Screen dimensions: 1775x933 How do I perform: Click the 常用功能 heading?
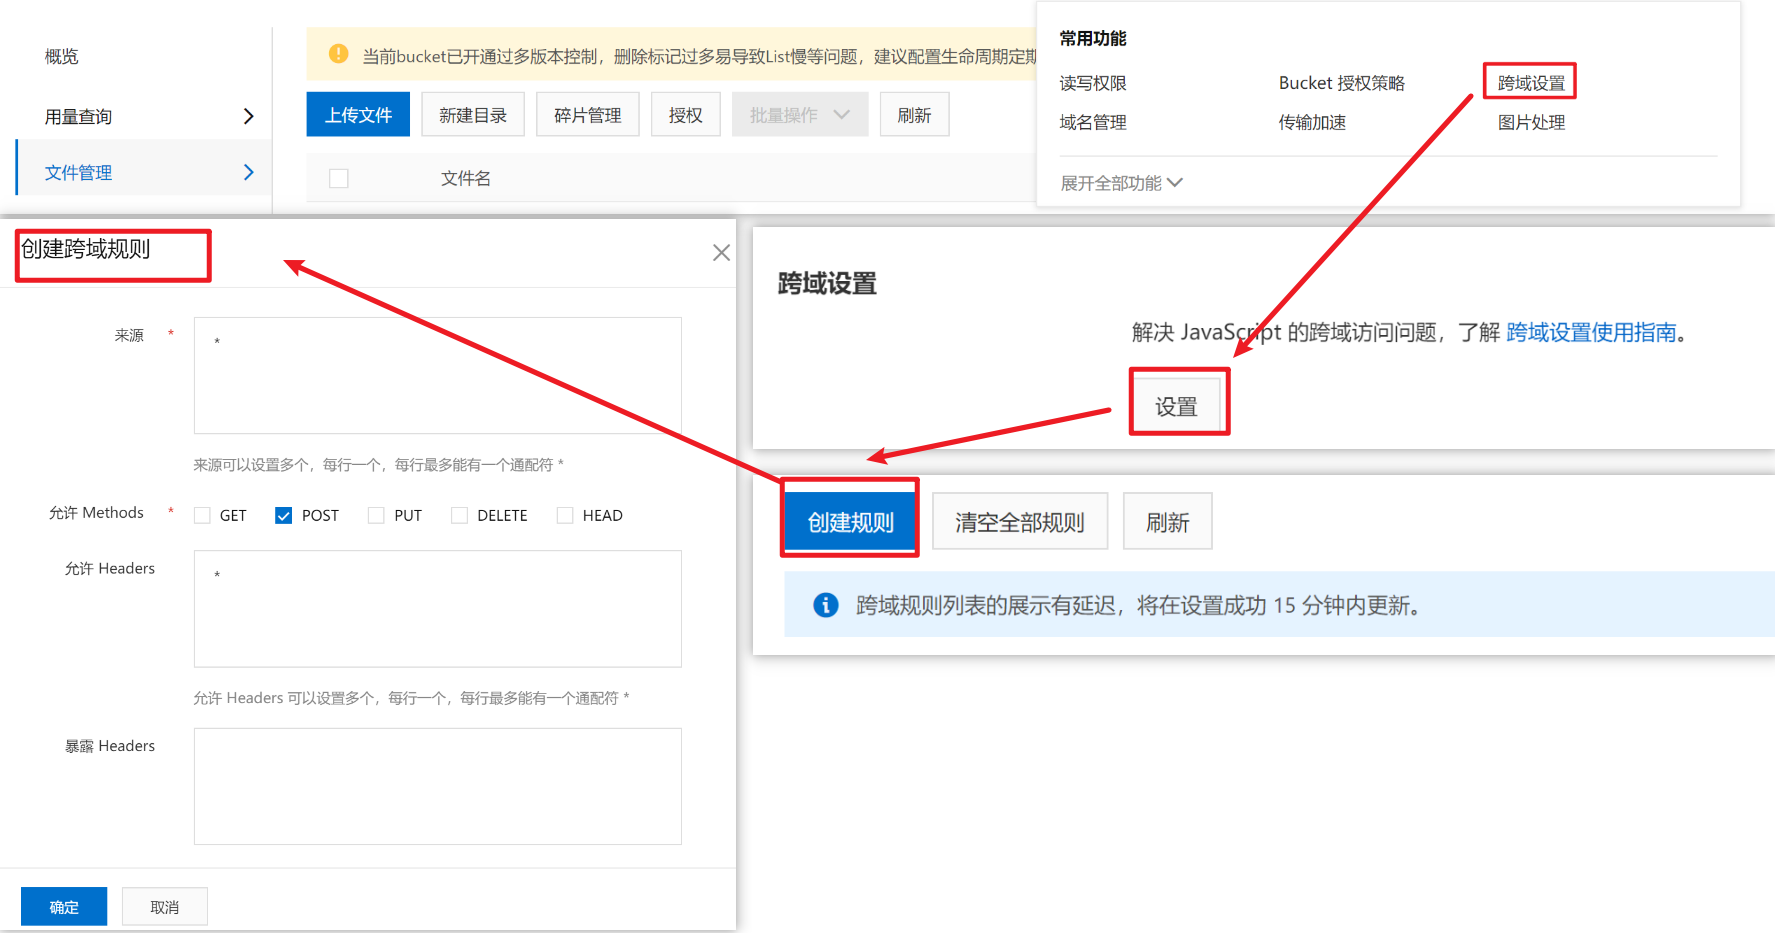pos(1093,38)
